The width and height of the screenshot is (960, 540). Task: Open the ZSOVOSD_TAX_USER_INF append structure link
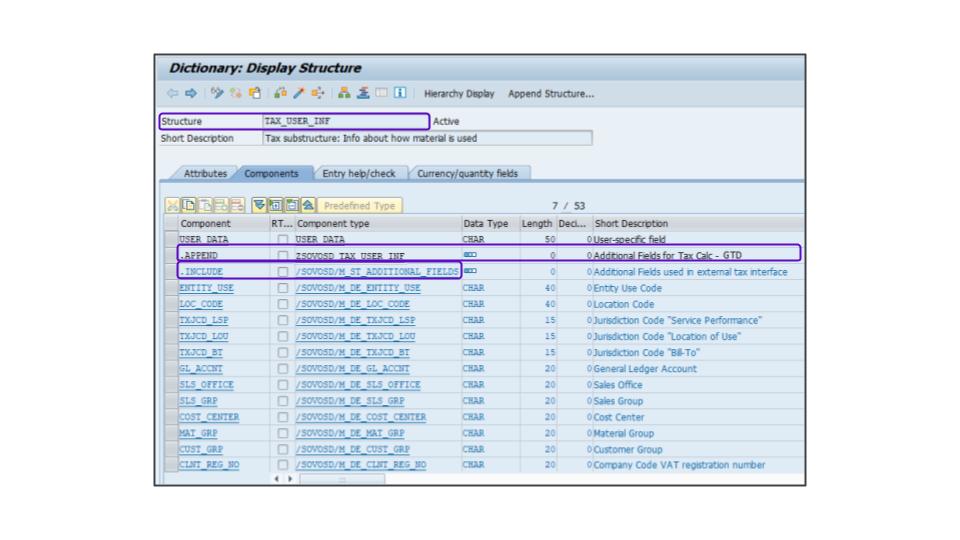350,256
